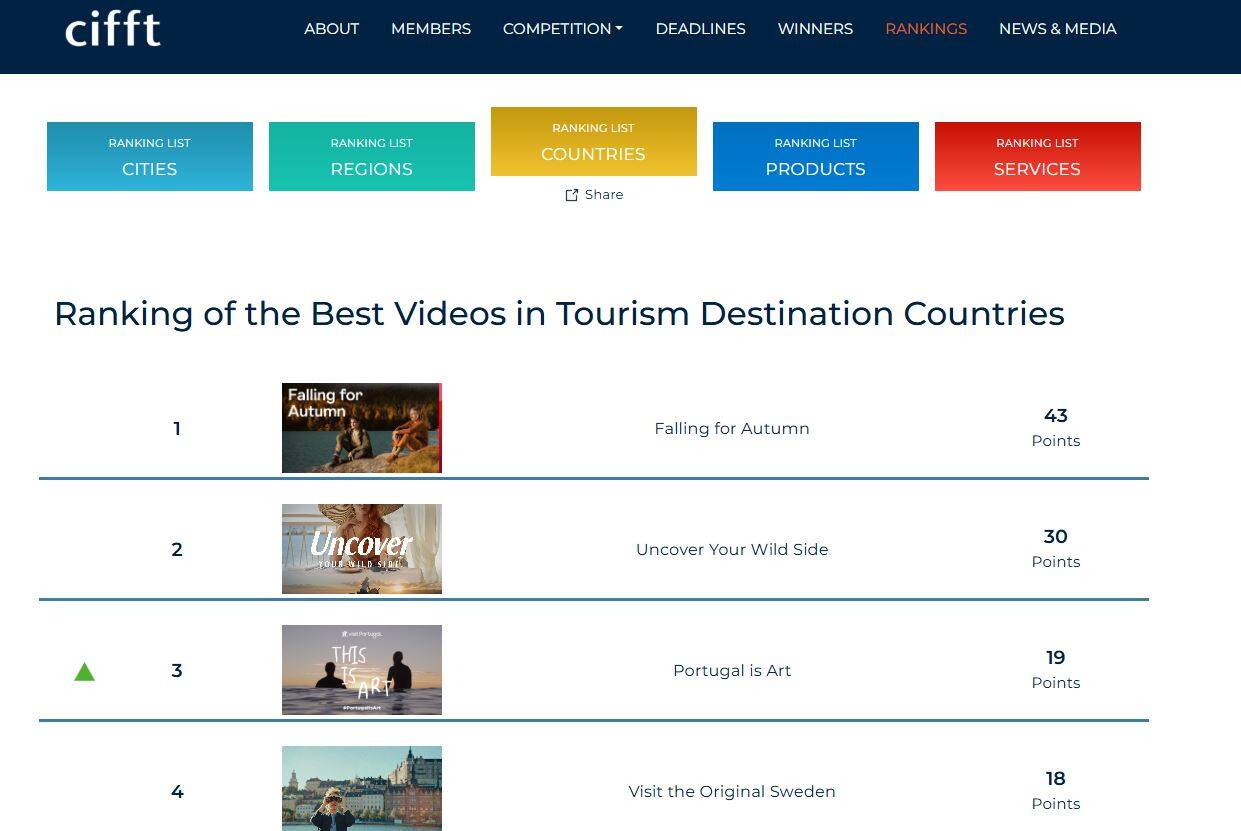Open the About menu item
Viewport: 1241px width, 831px height.
331,29
